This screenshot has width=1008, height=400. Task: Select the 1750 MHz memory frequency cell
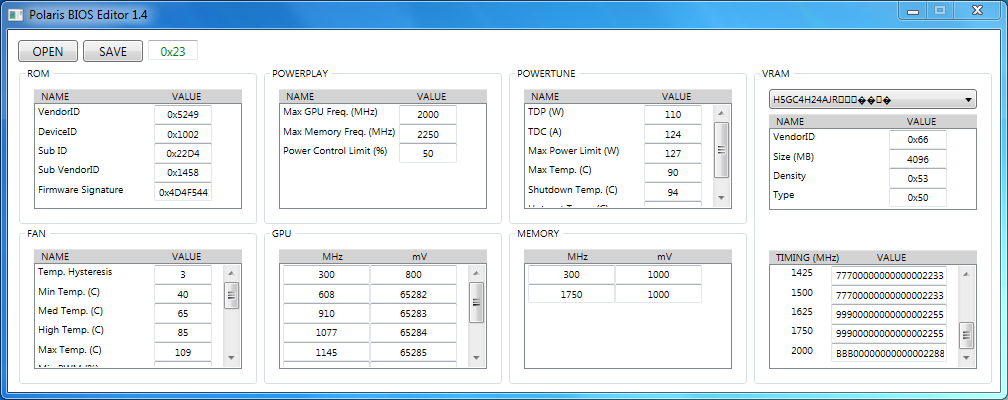click(x=571, y=294)
